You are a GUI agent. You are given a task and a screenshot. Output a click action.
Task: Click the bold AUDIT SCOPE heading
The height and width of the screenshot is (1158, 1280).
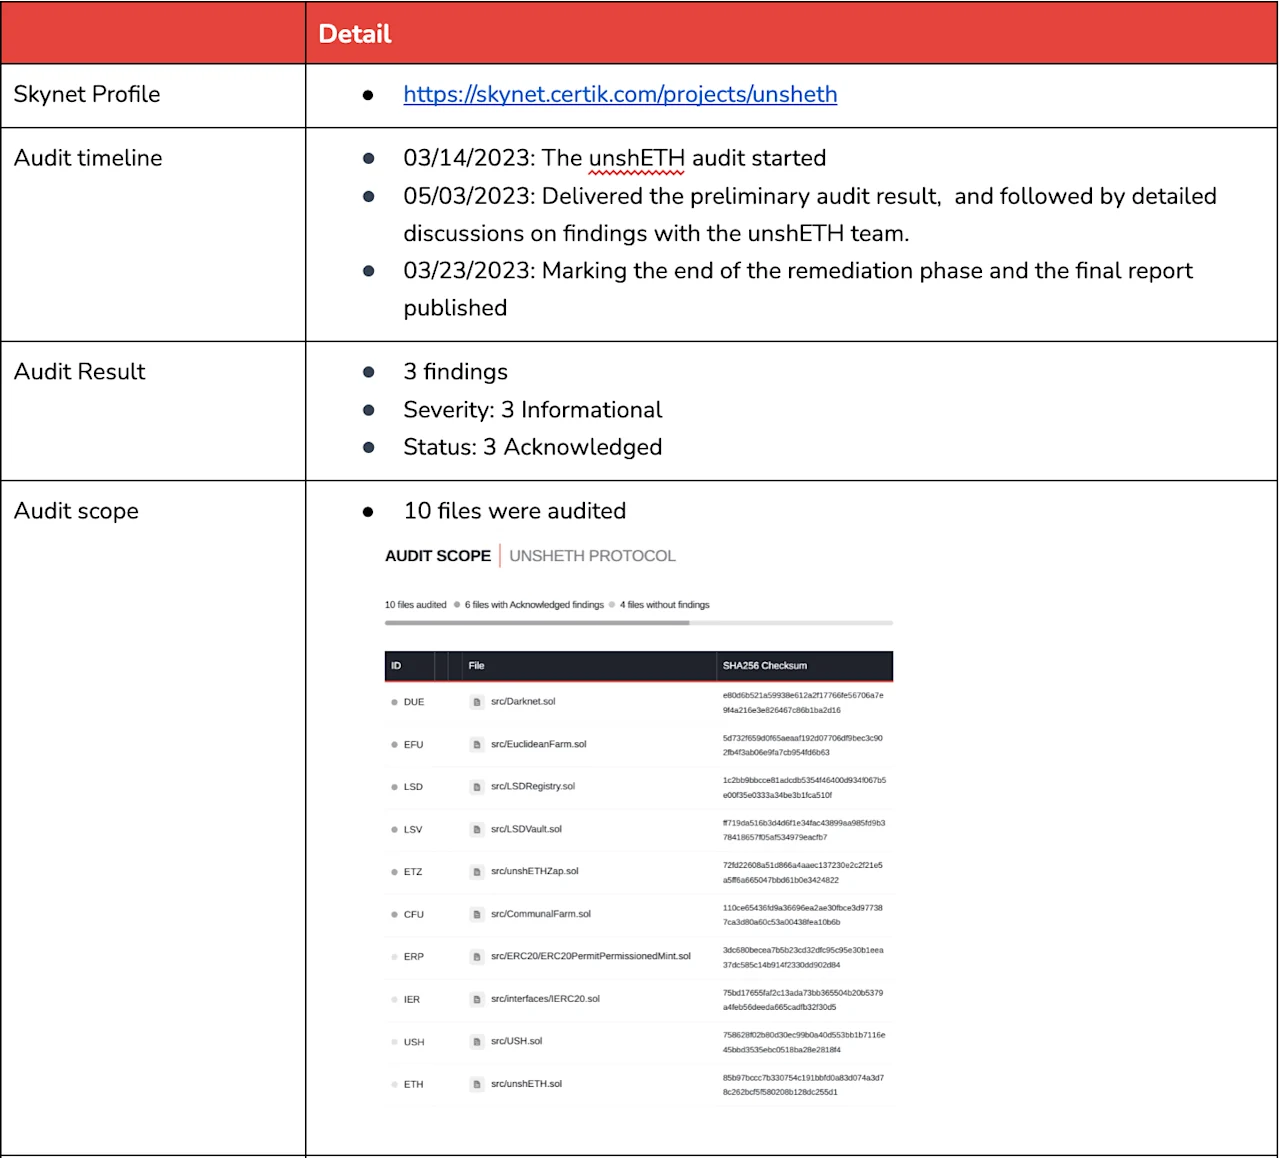438,556
